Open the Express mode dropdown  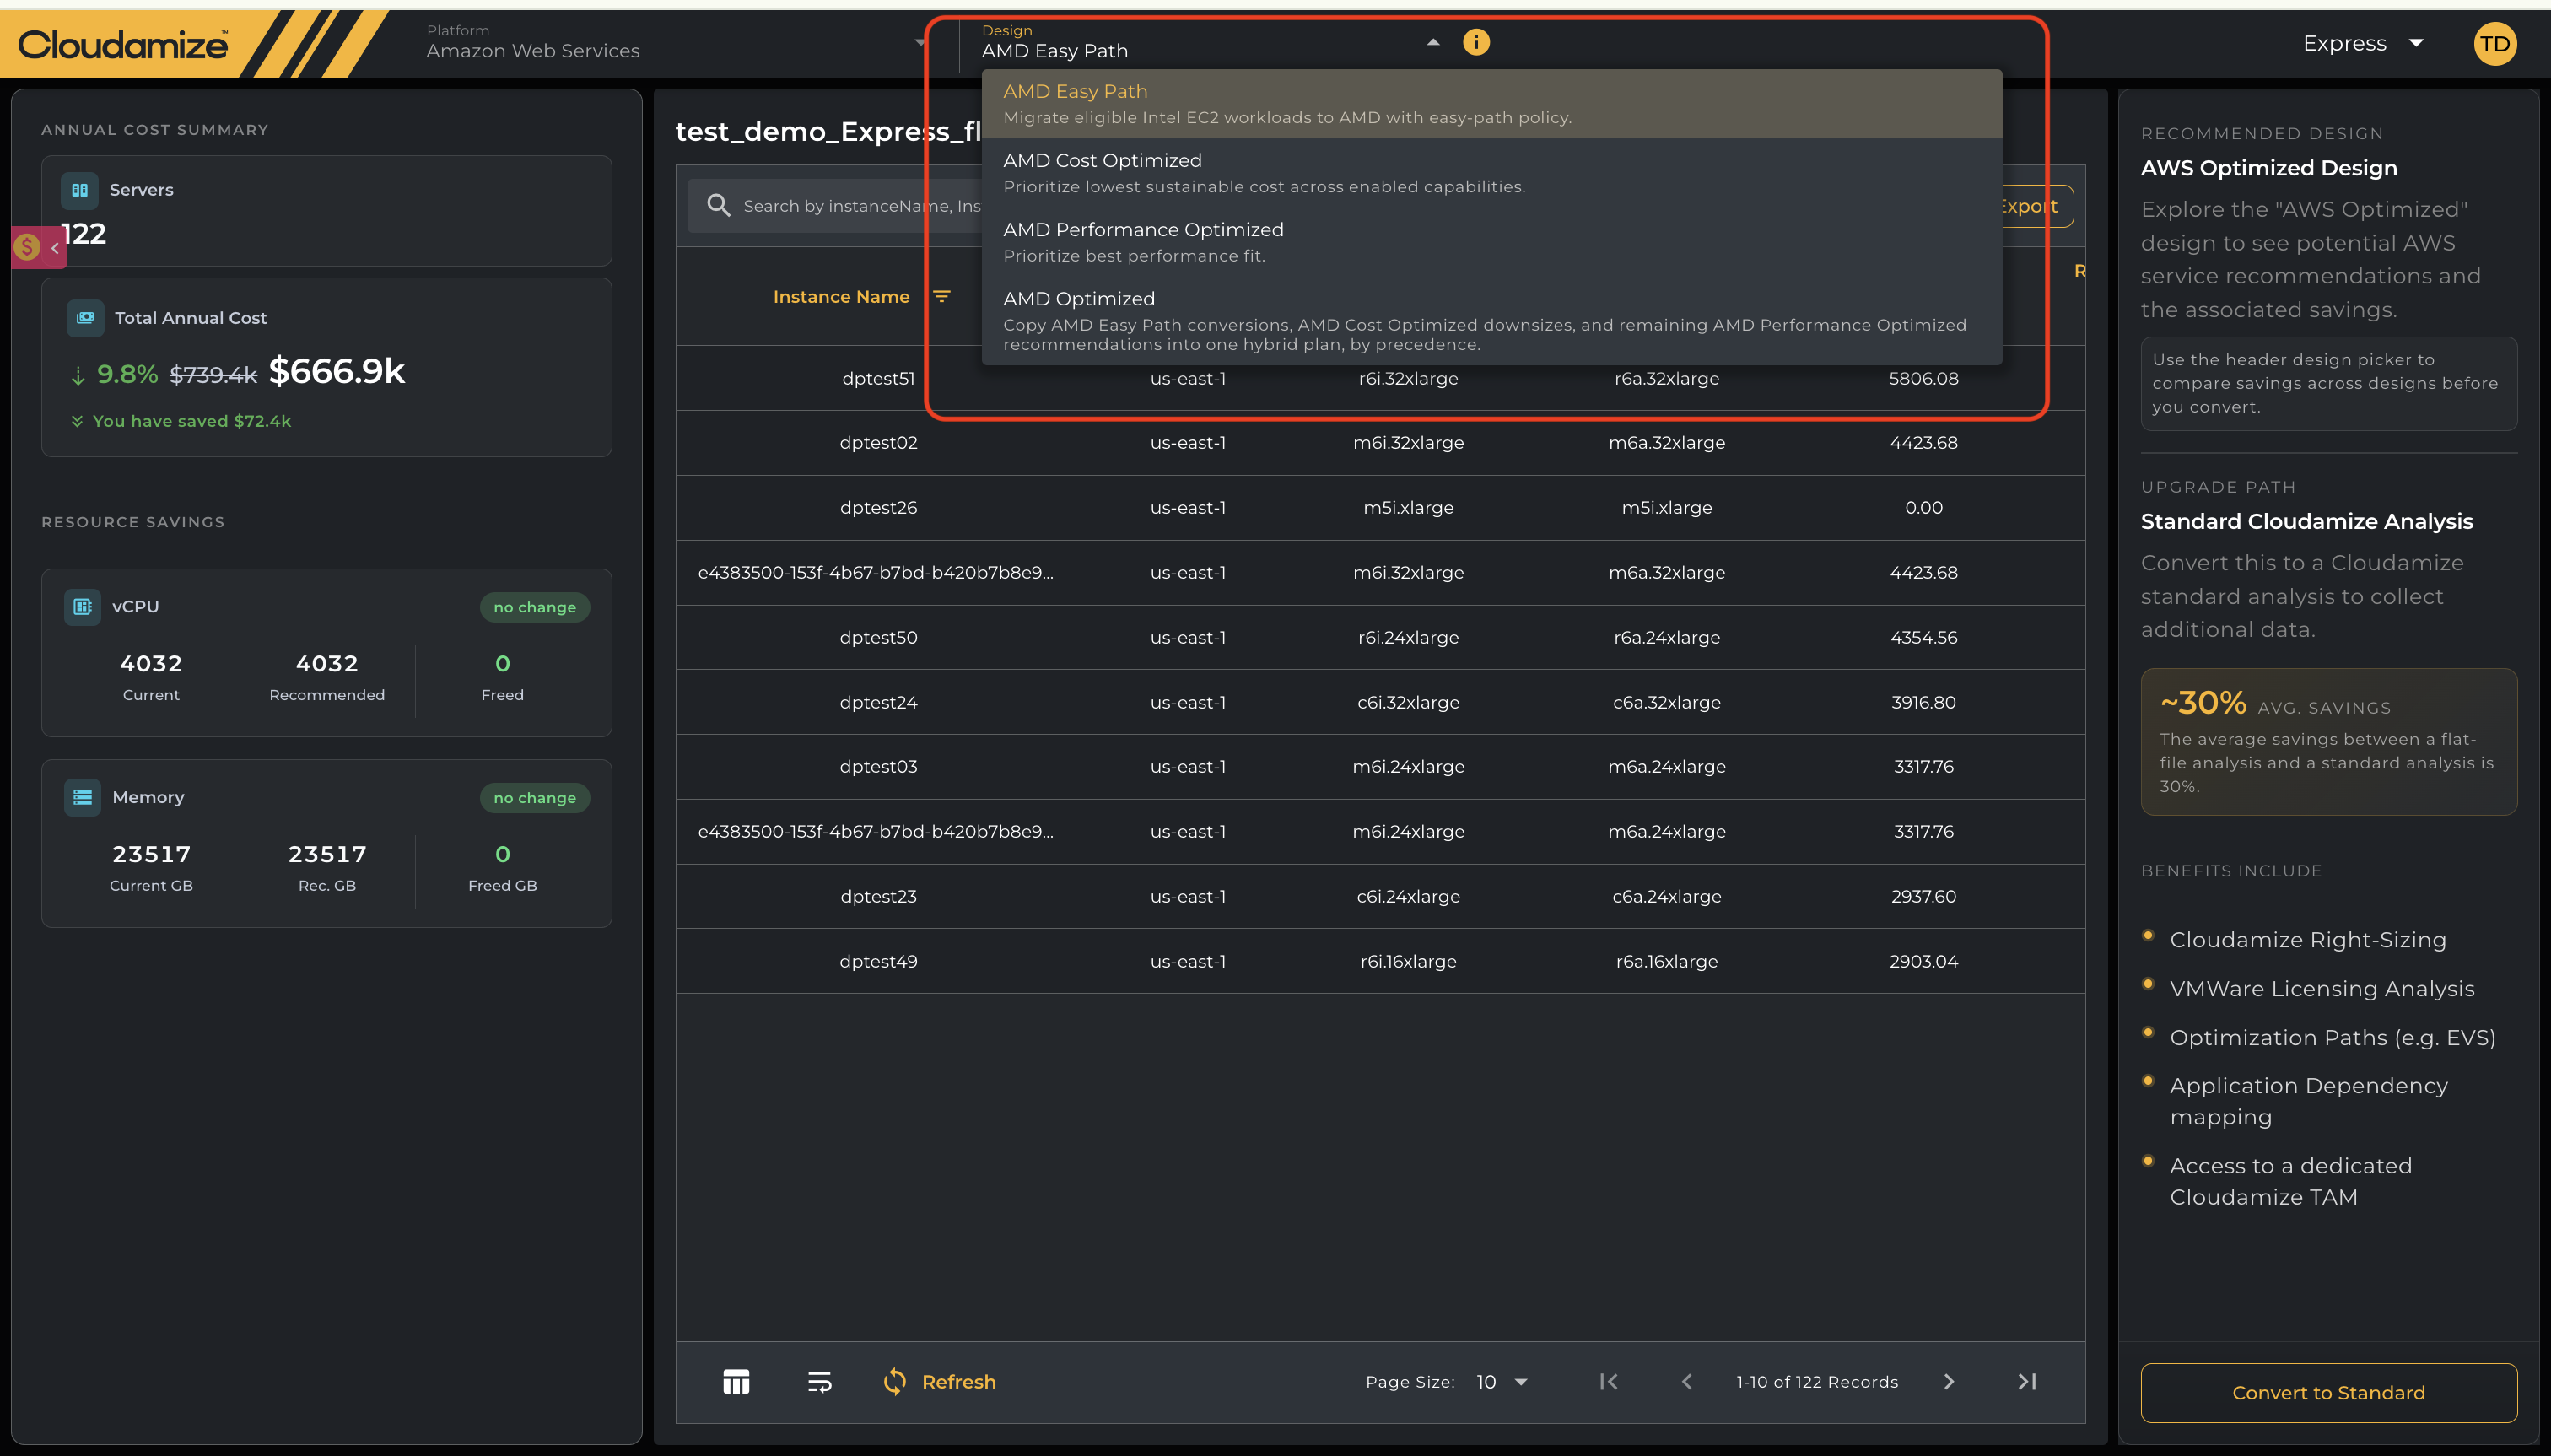click(2363, 43)
